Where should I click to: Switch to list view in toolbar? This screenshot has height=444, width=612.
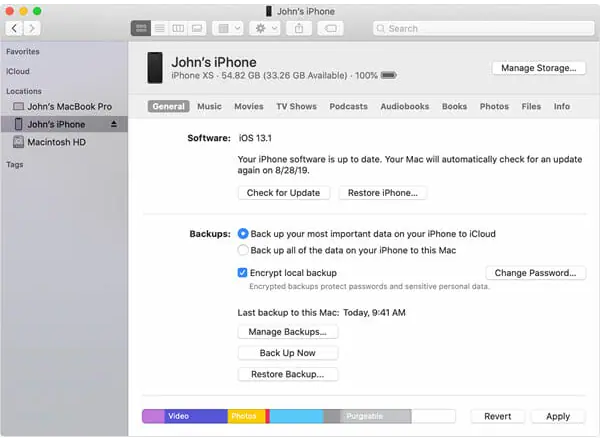160,28
